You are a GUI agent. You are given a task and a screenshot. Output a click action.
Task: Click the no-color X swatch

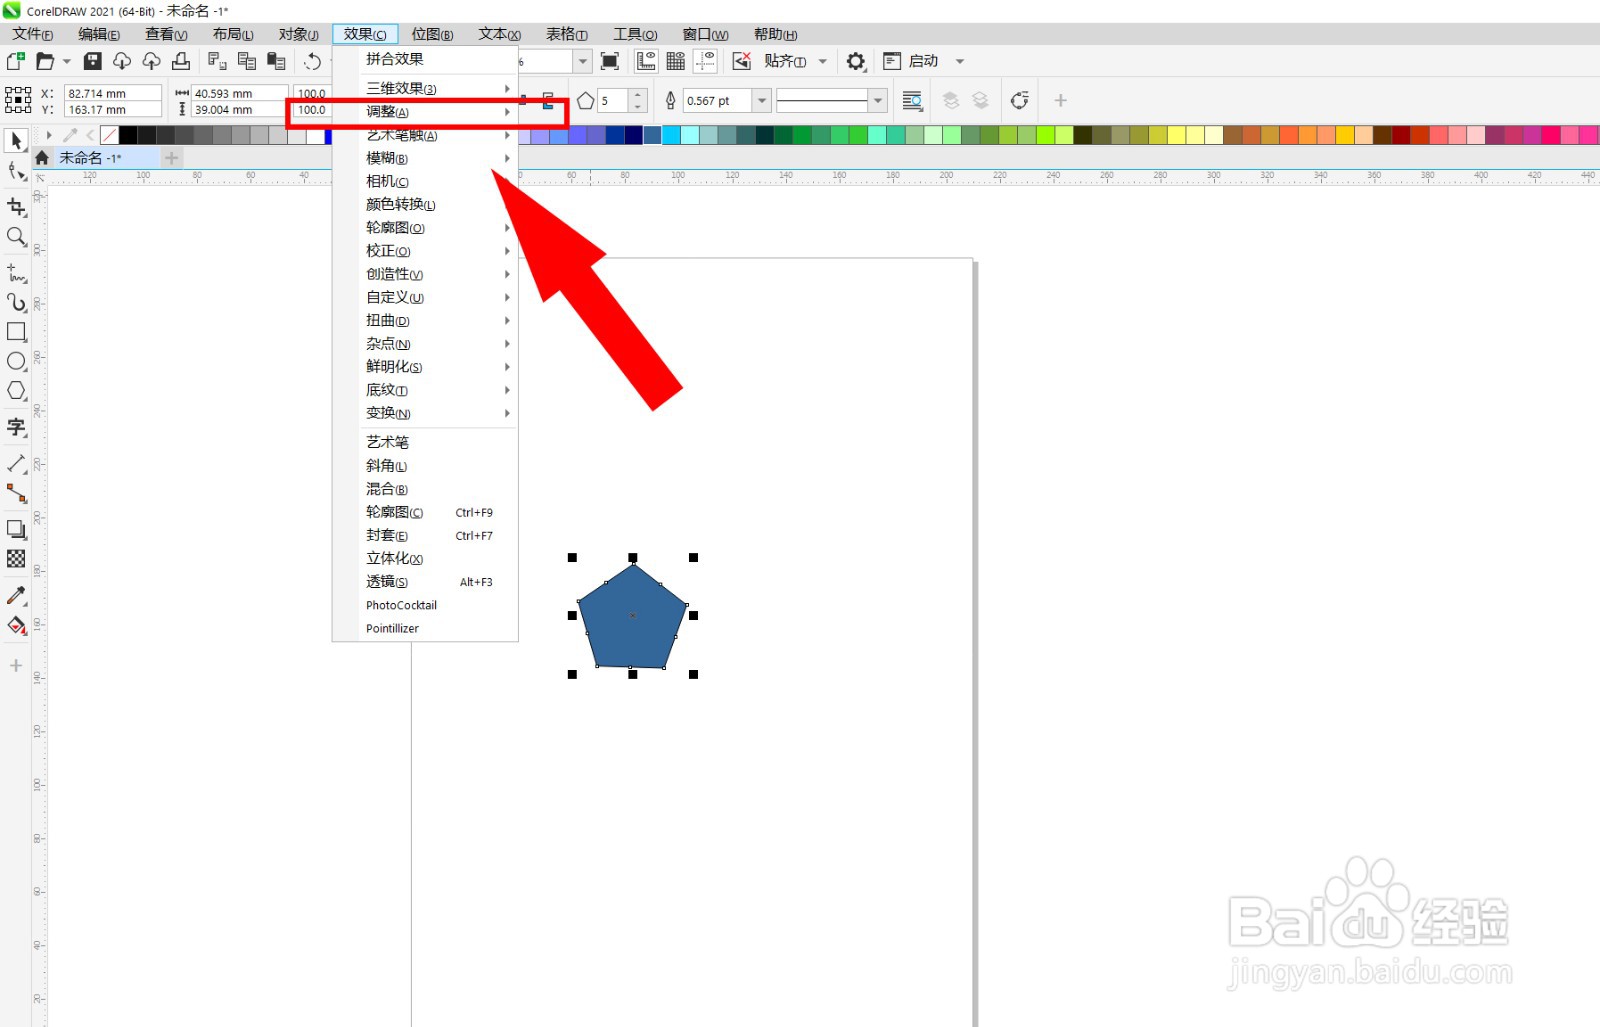pyautogui.click(x=109, y=135)
